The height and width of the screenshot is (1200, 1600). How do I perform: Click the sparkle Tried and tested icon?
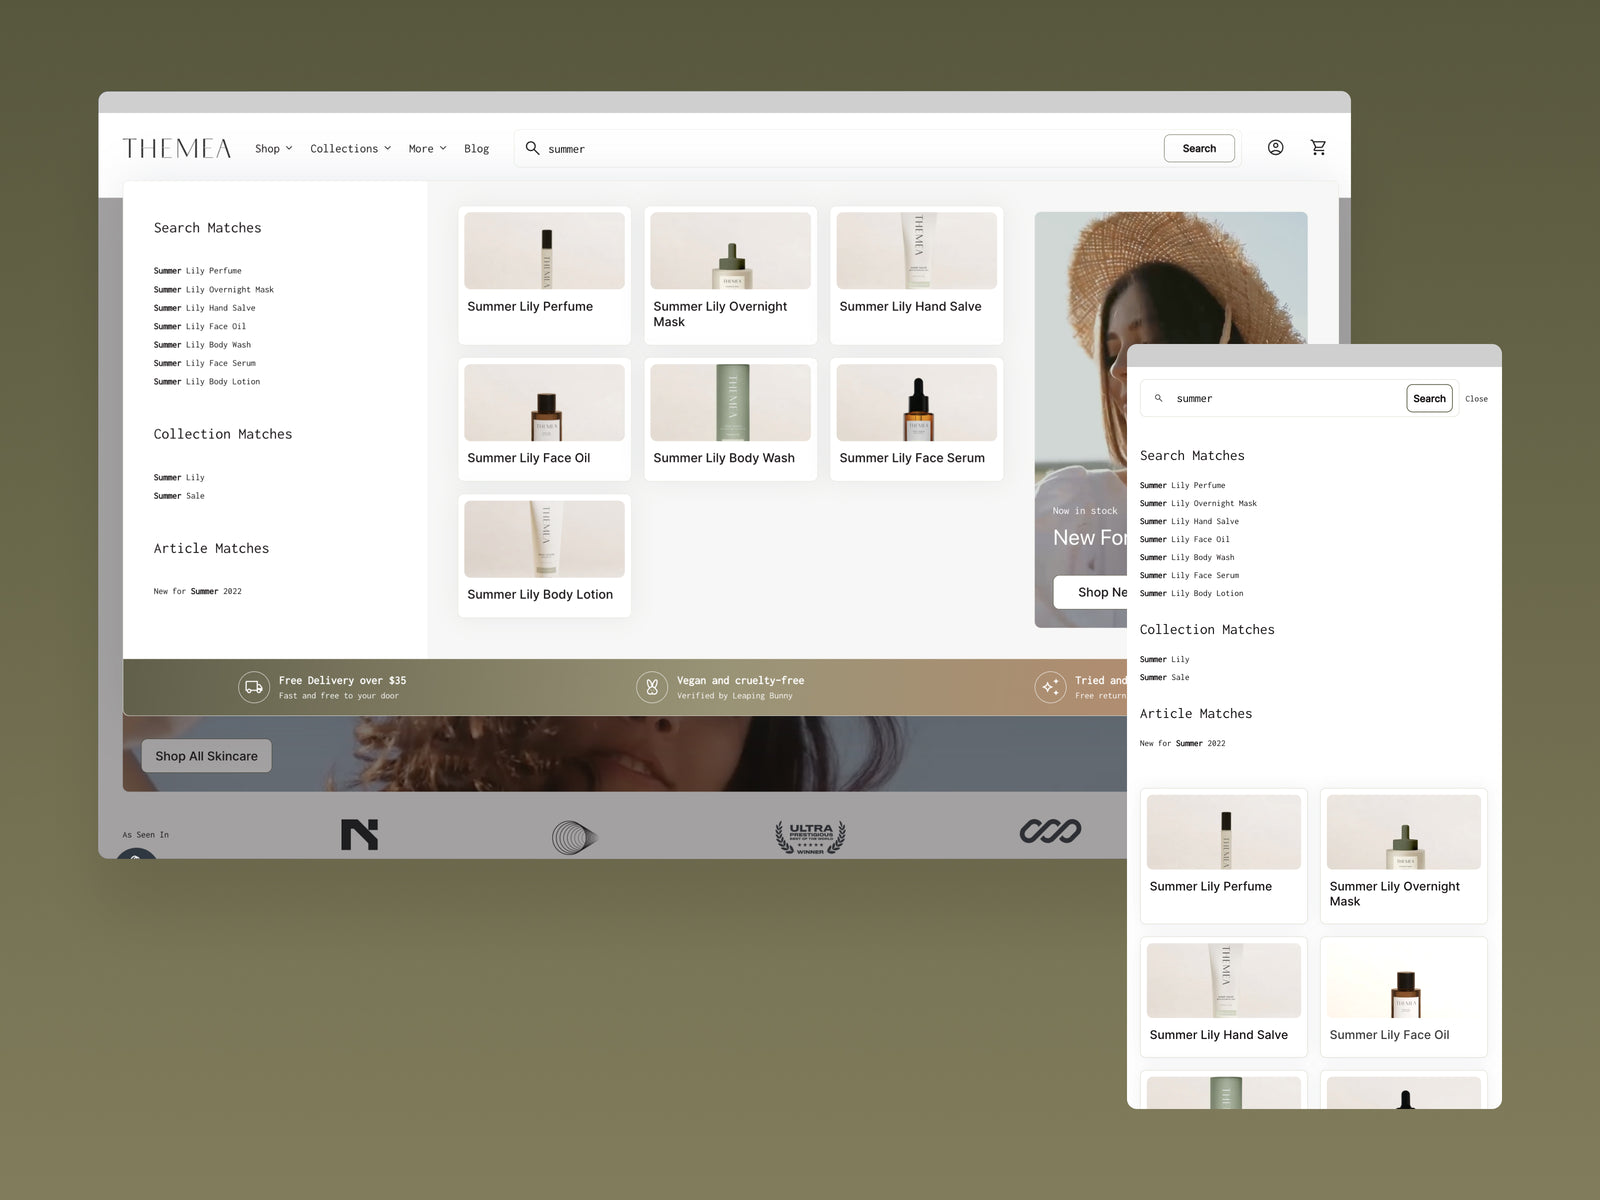coord(1050,687)
